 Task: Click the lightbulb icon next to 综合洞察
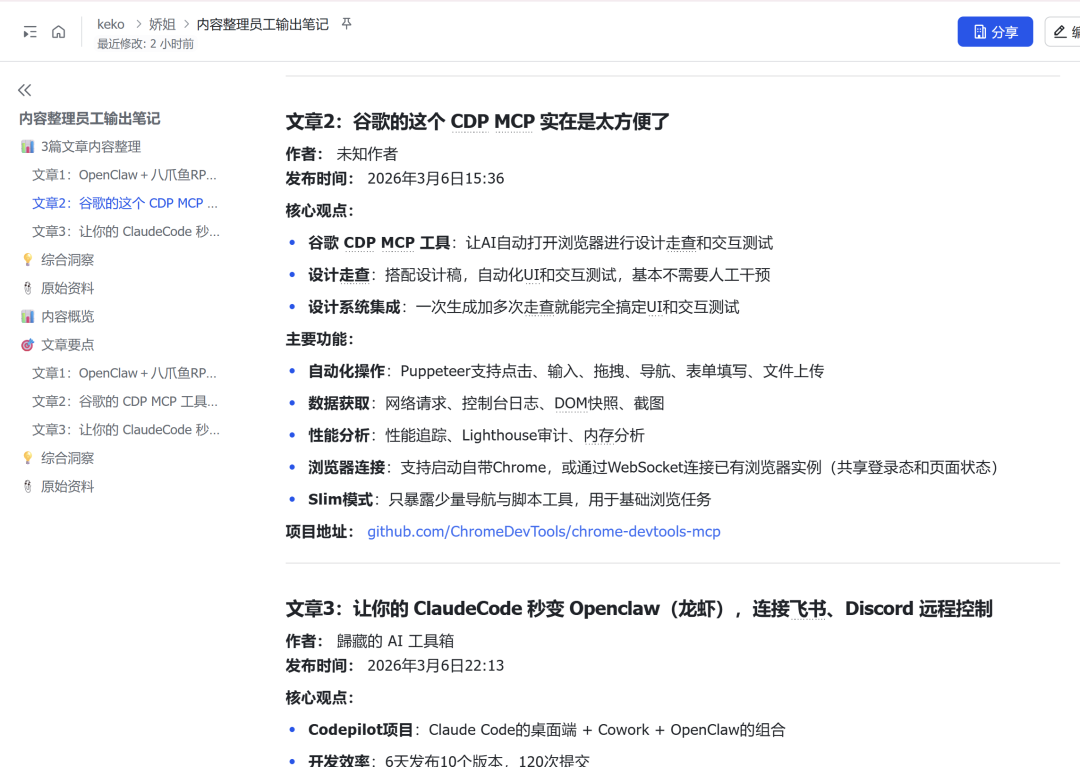pyautogui.click(x=27, y=259)
